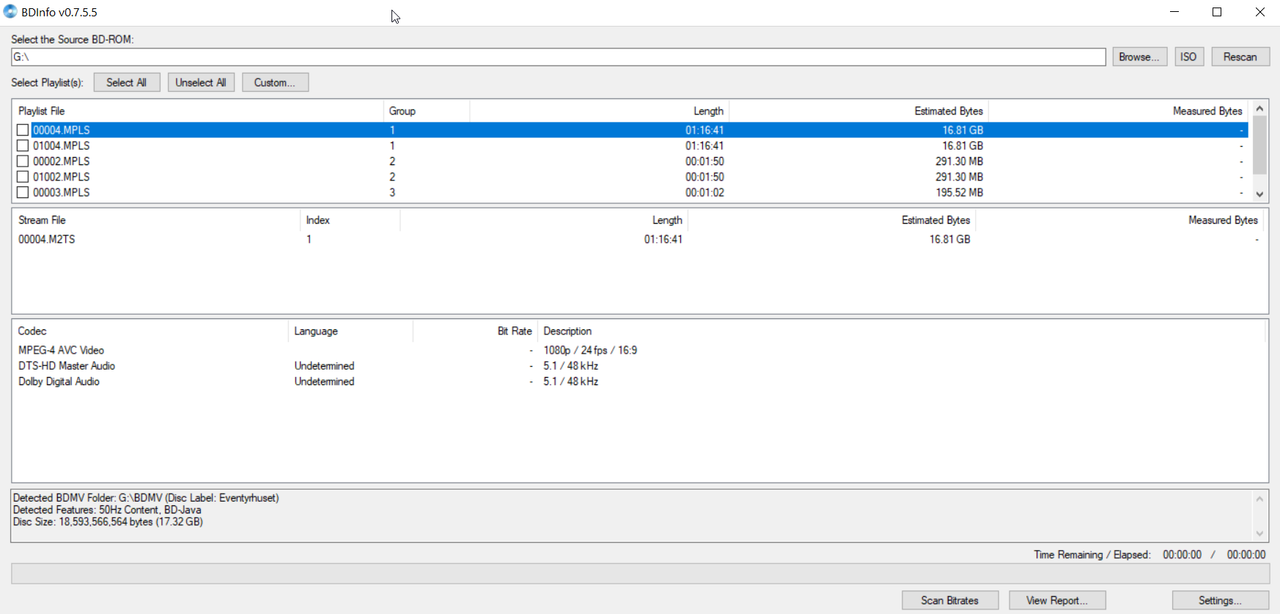Open the Browse... folder dialog
Viewport: 1280px width, 614px height.
point(1139,57)
